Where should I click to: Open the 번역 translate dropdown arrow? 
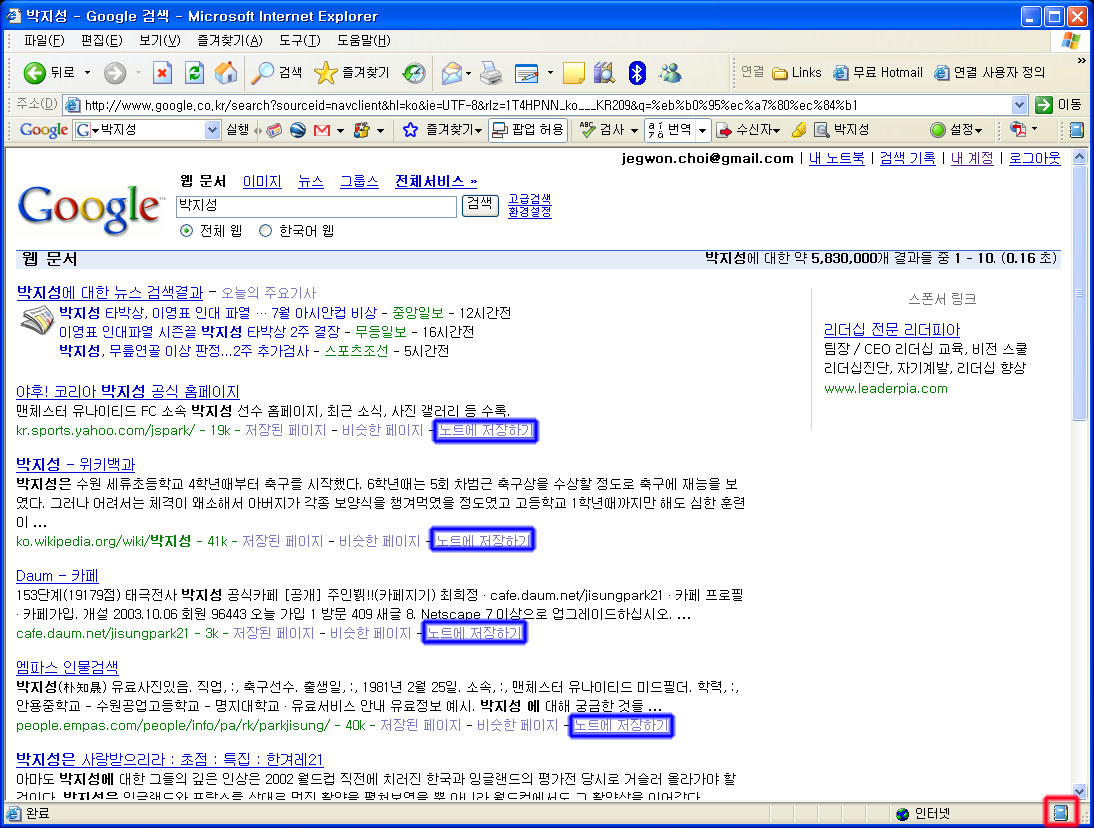click(x=702, y=130)
